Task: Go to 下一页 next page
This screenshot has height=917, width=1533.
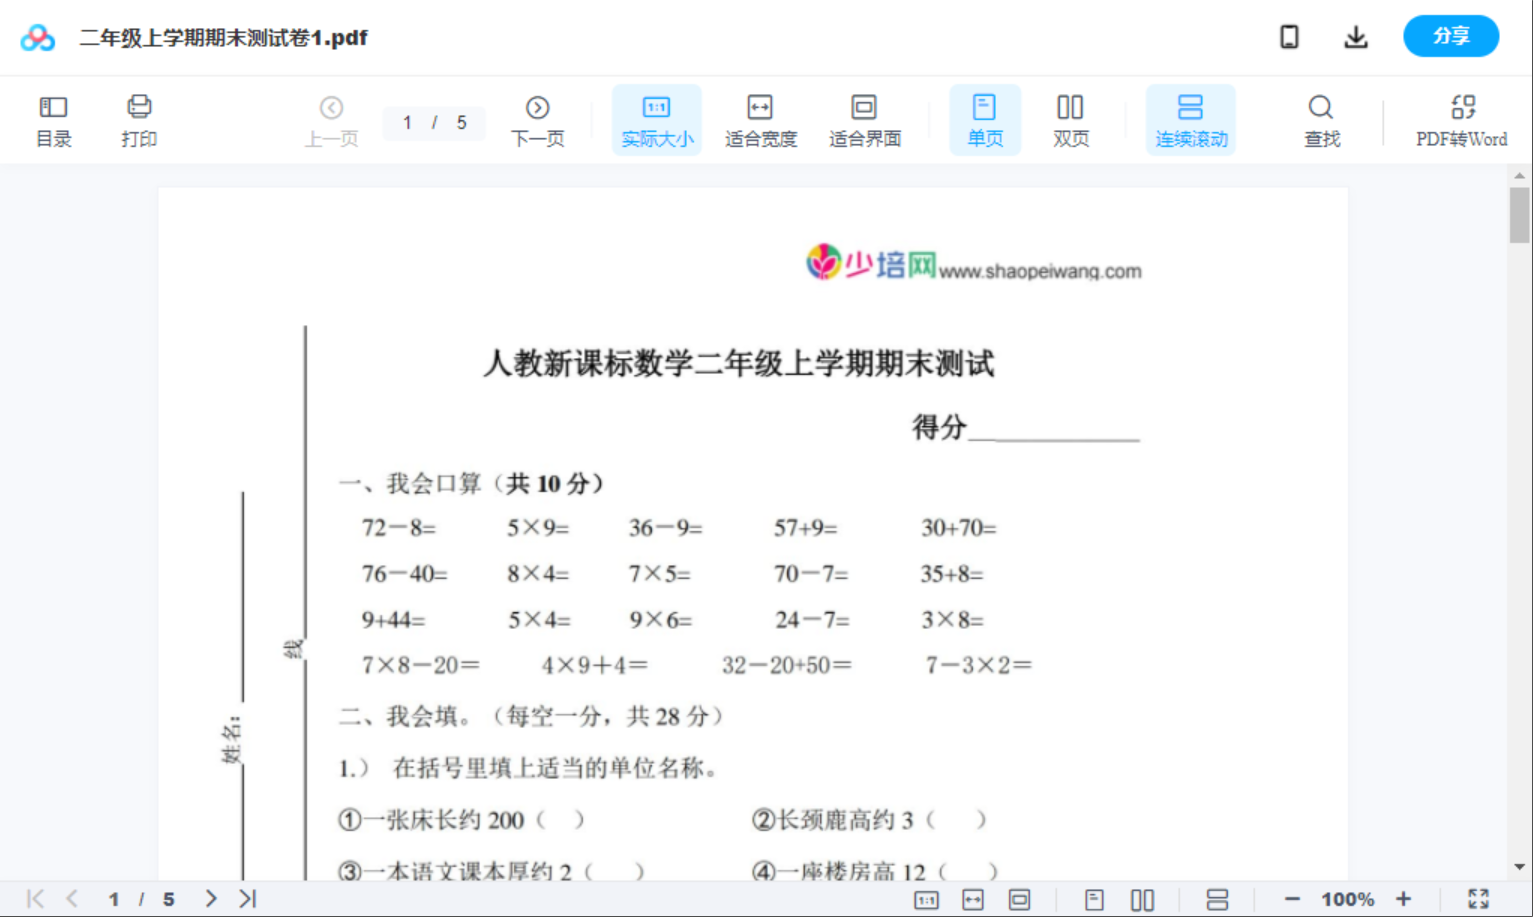Action: point(537,118)
